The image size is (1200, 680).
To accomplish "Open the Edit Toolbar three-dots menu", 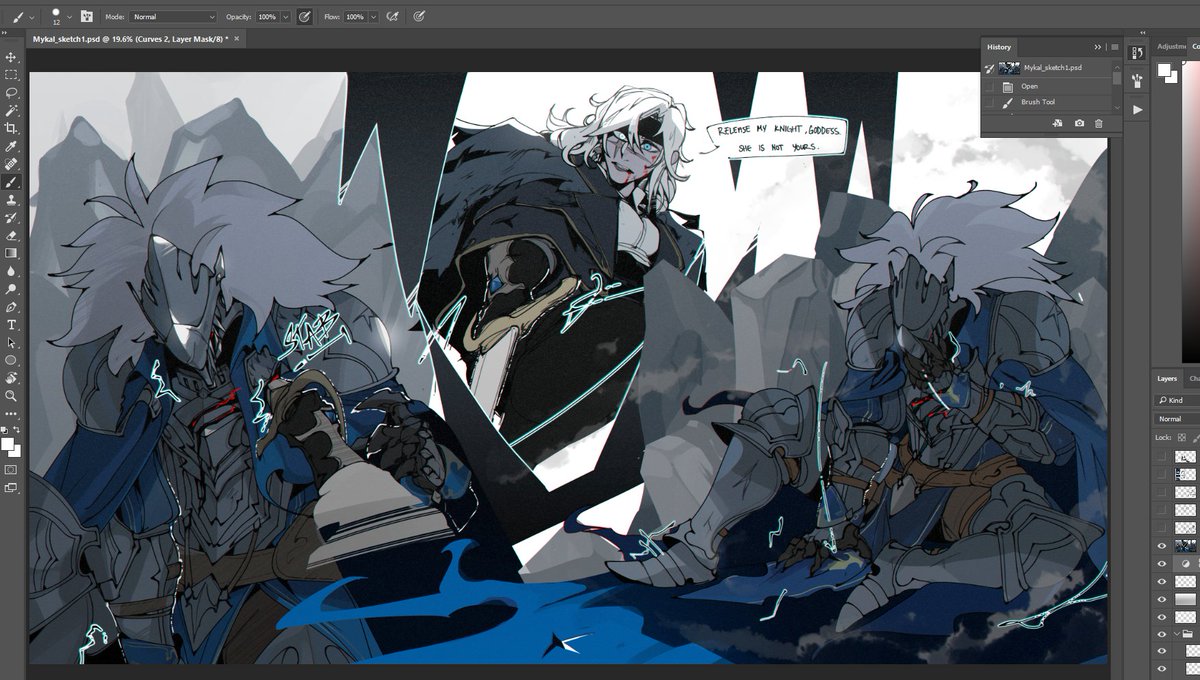I will [11, 413].
